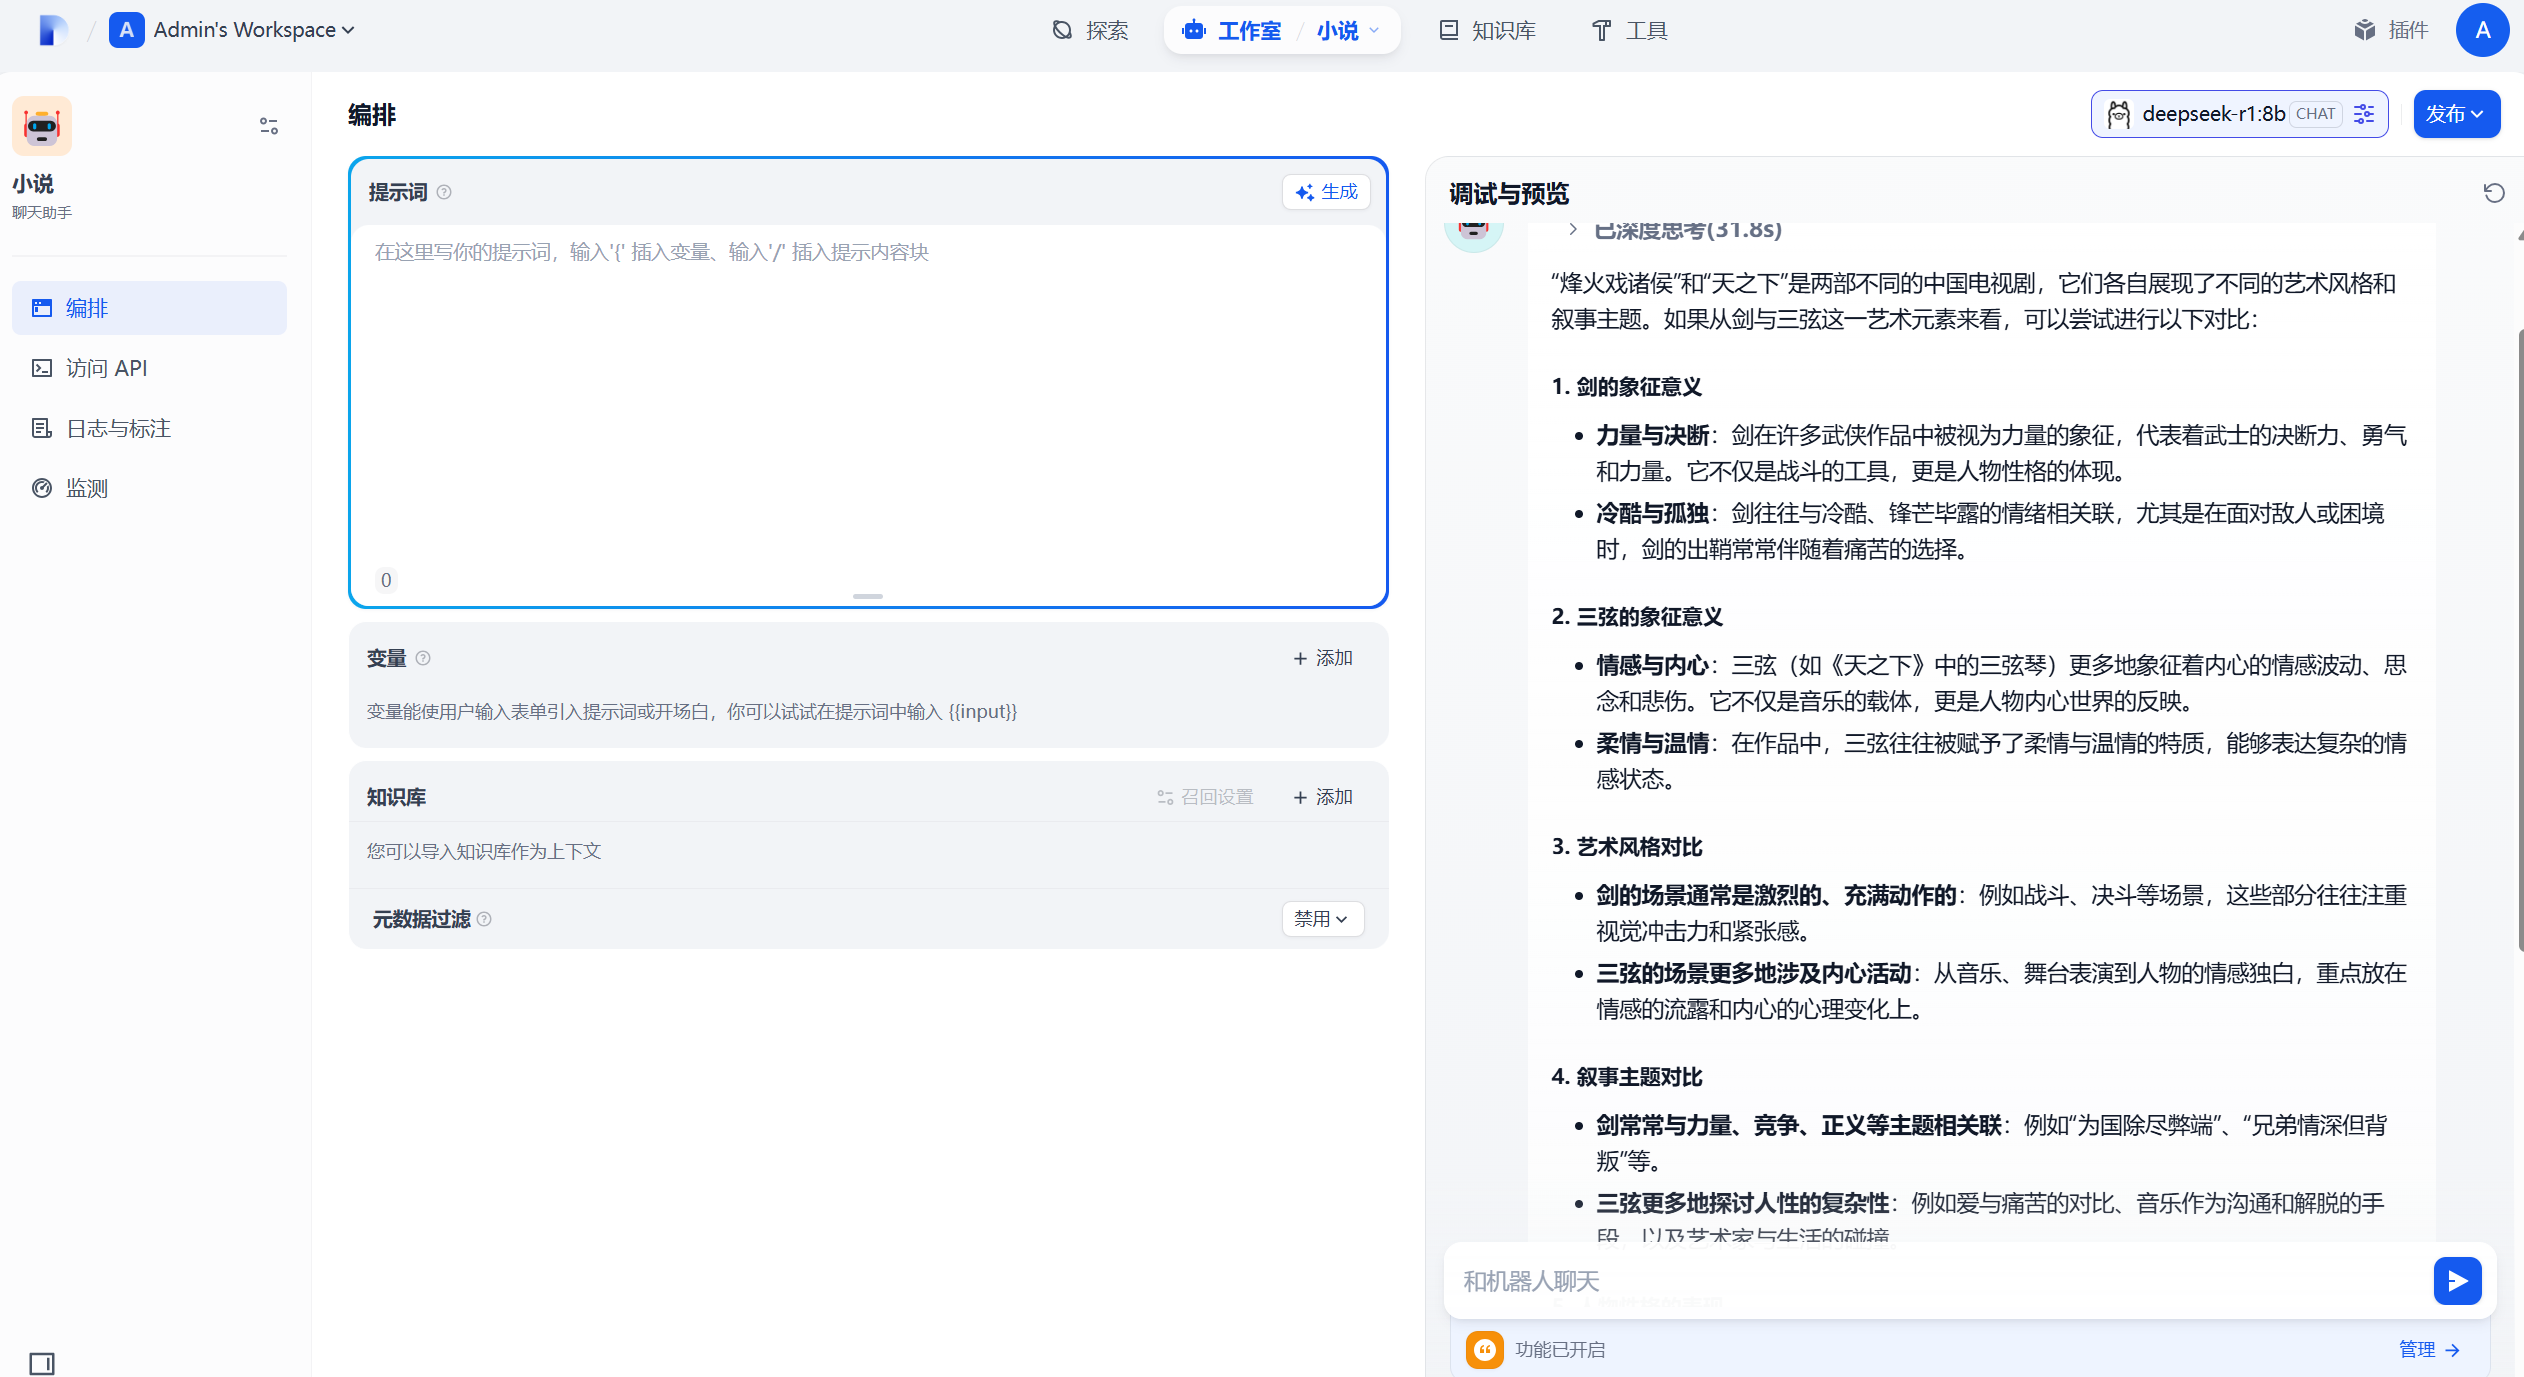Click the sidebar collapse icon at bottom left
Screen dimensions: 2524x1377
42,1363
